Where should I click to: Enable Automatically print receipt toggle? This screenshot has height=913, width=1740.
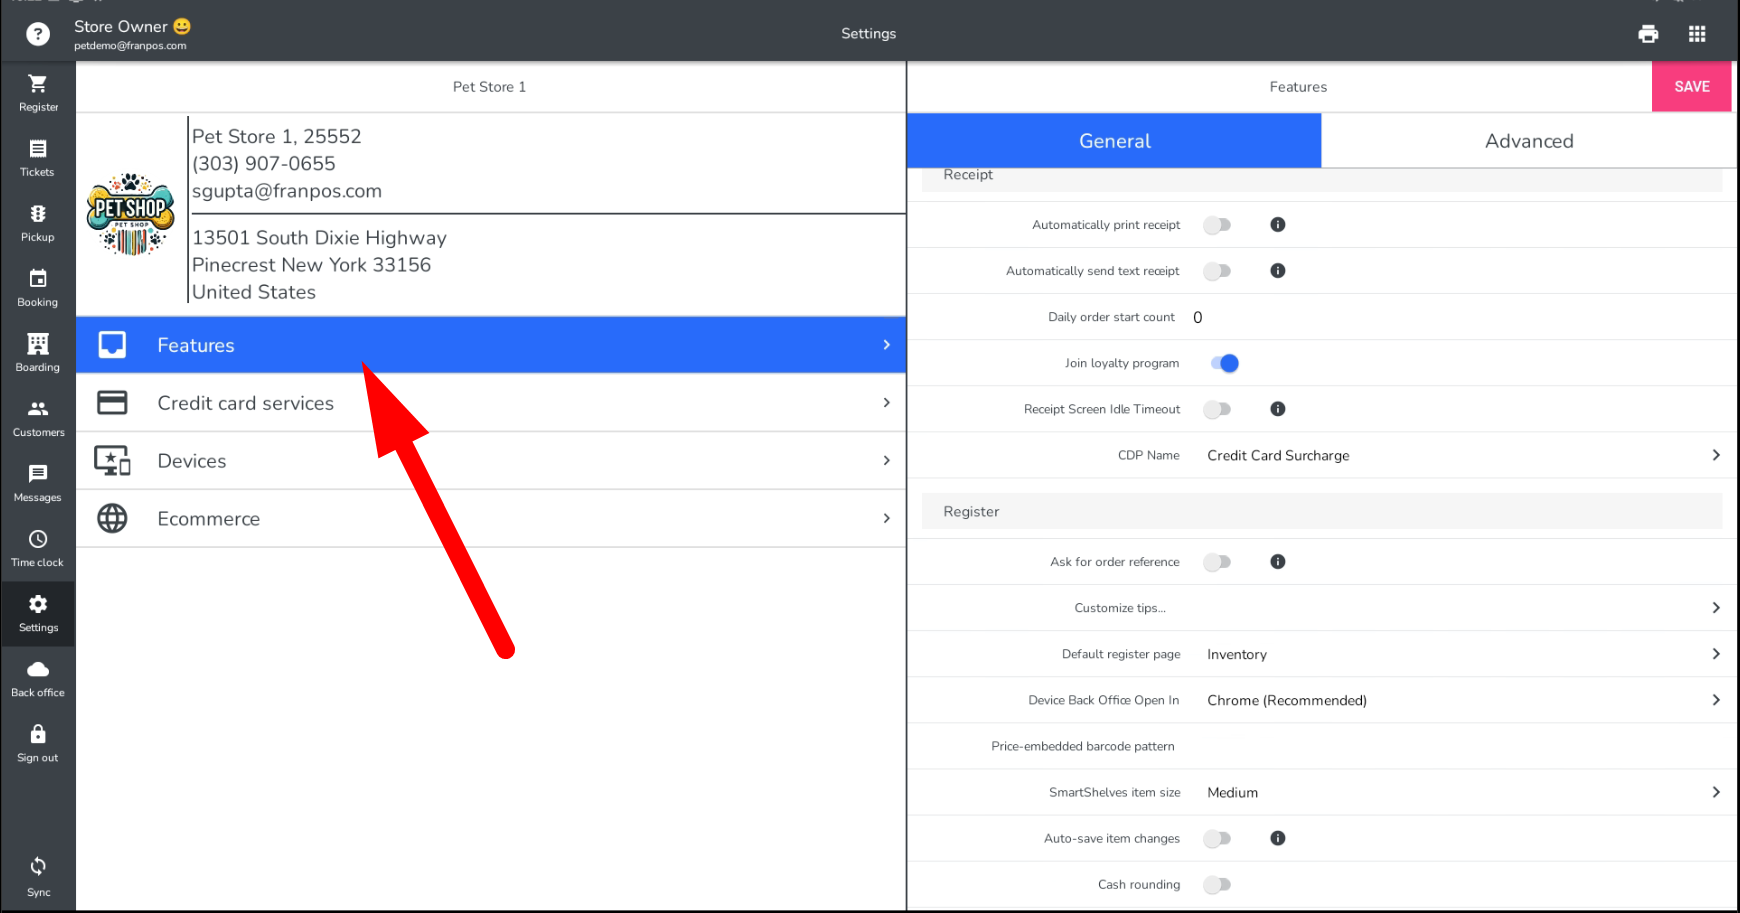(x=1217, y=225)
